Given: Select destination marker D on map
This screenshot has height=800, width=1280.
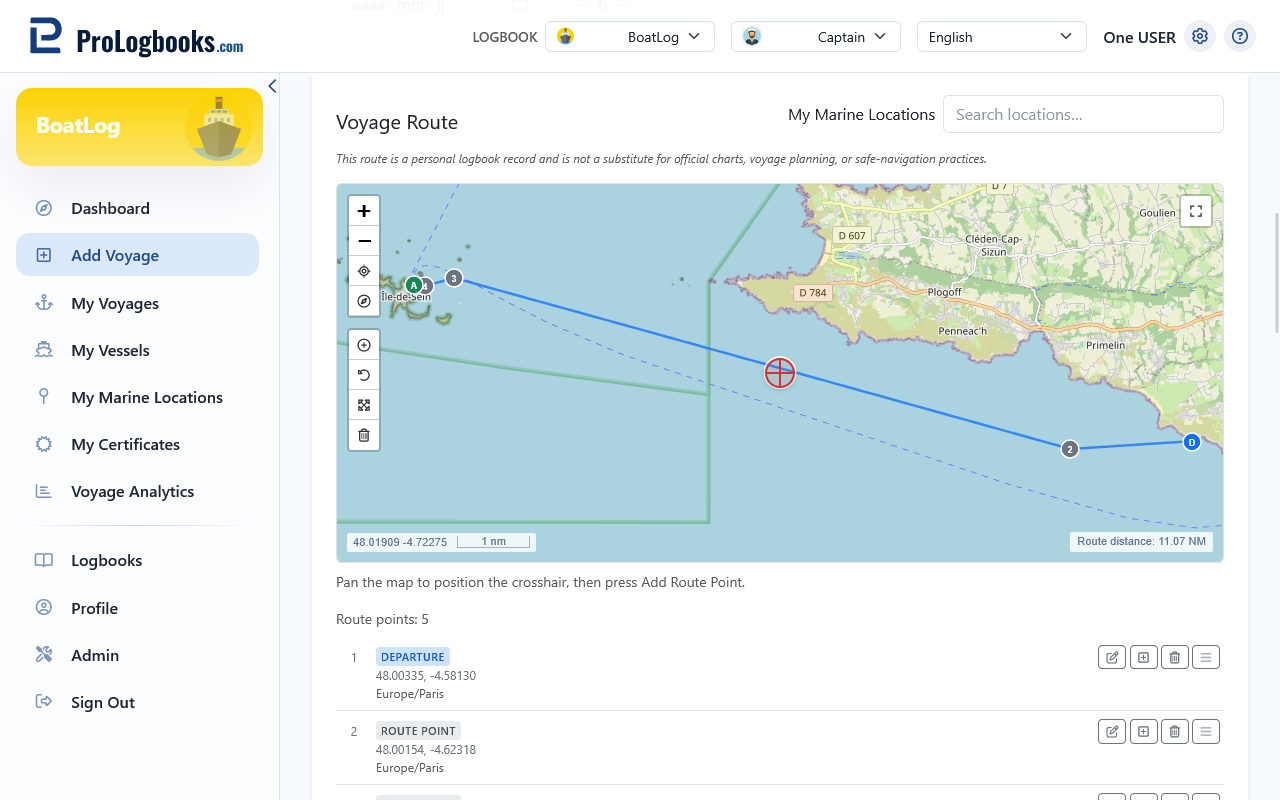Looking at the screenshot, I should click(x=1191, y=442).
